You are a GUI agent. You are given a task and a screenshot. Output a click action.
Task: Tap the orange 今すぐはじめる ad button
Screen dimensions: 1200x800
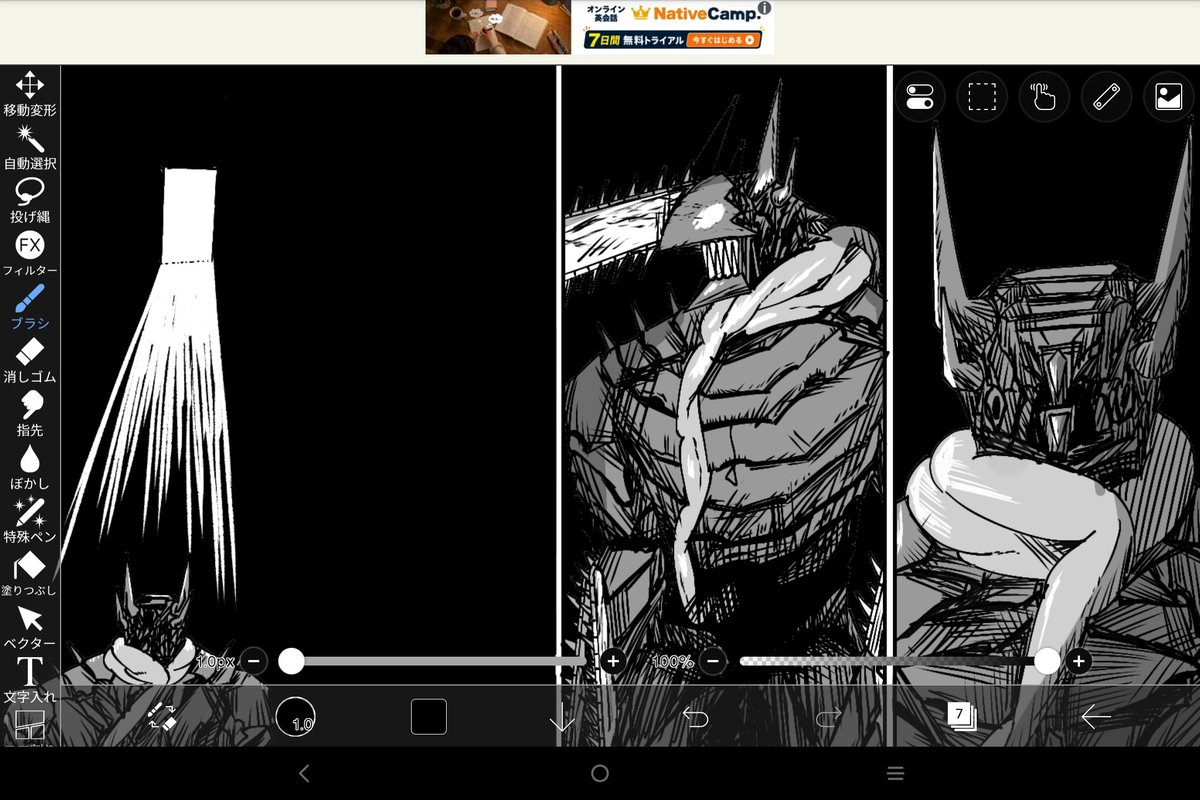(724, 41)
